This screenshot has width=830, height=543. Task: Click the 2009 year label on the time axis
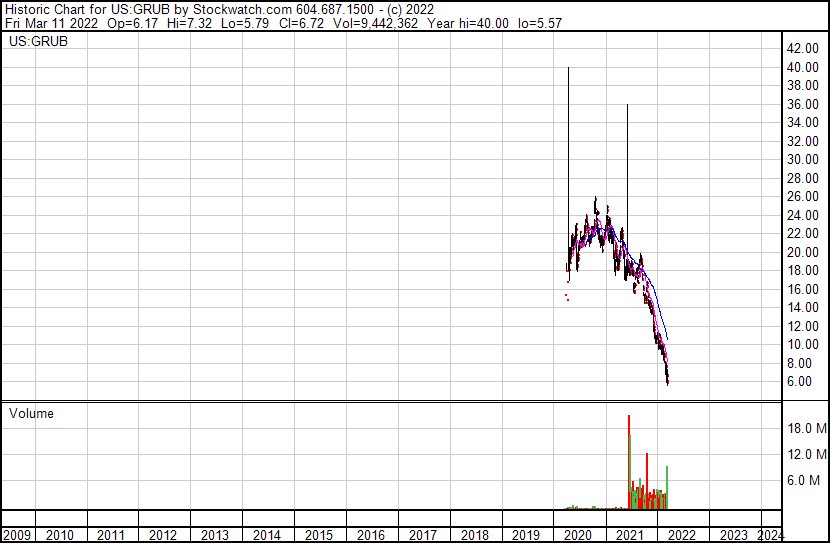17,535
